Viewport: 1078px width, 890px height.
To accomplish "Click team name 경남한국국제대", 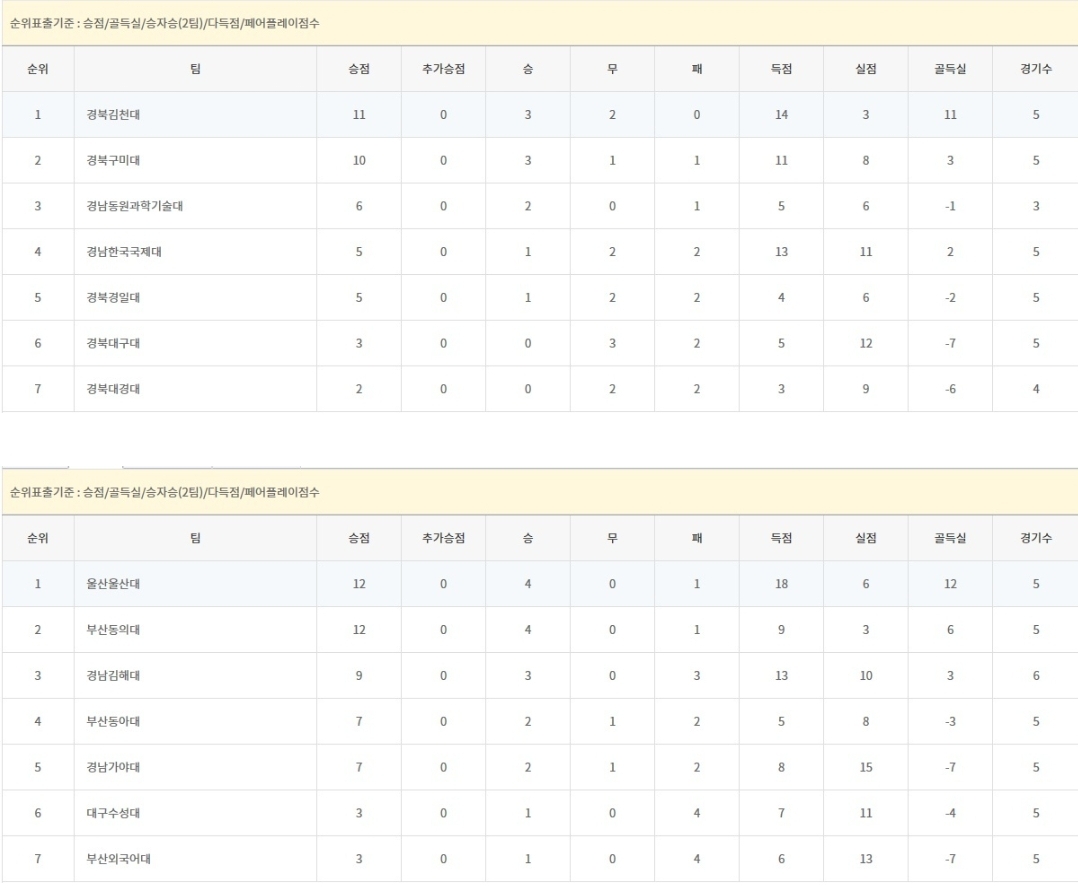I will click(124, 252).
